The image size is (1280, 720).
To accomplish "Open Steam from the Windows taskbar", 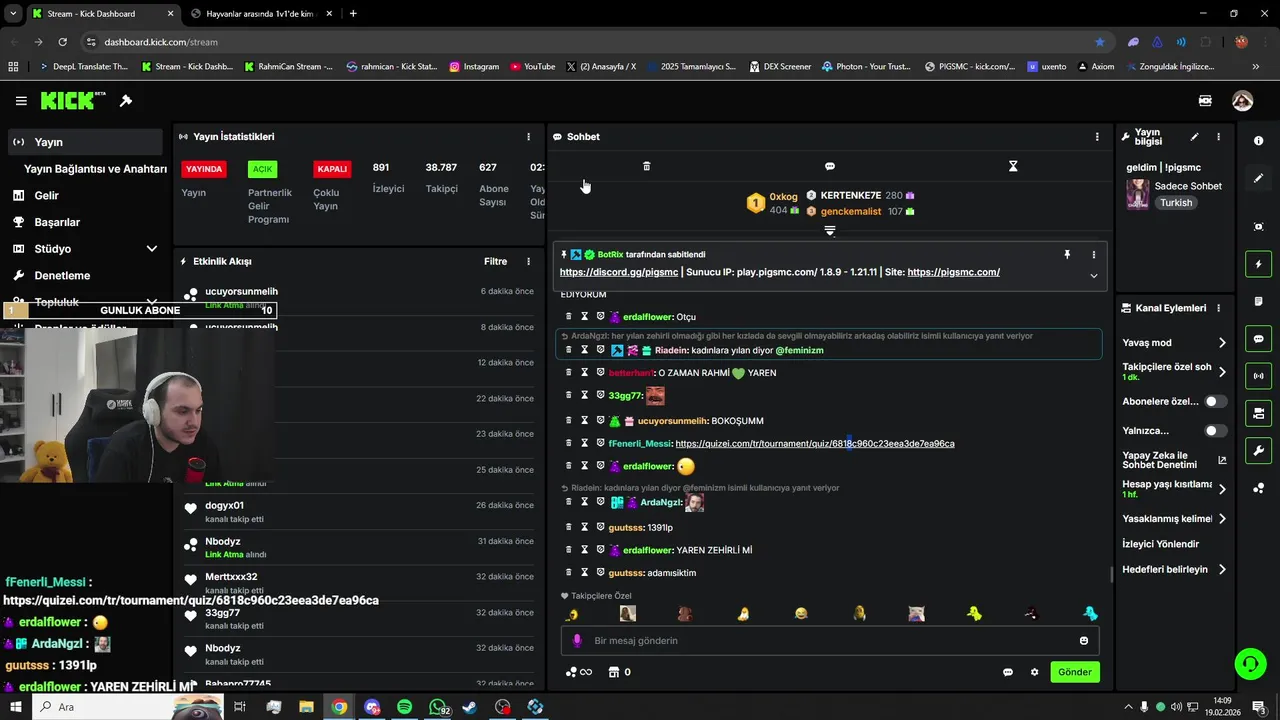I will [x=469, y=707].
